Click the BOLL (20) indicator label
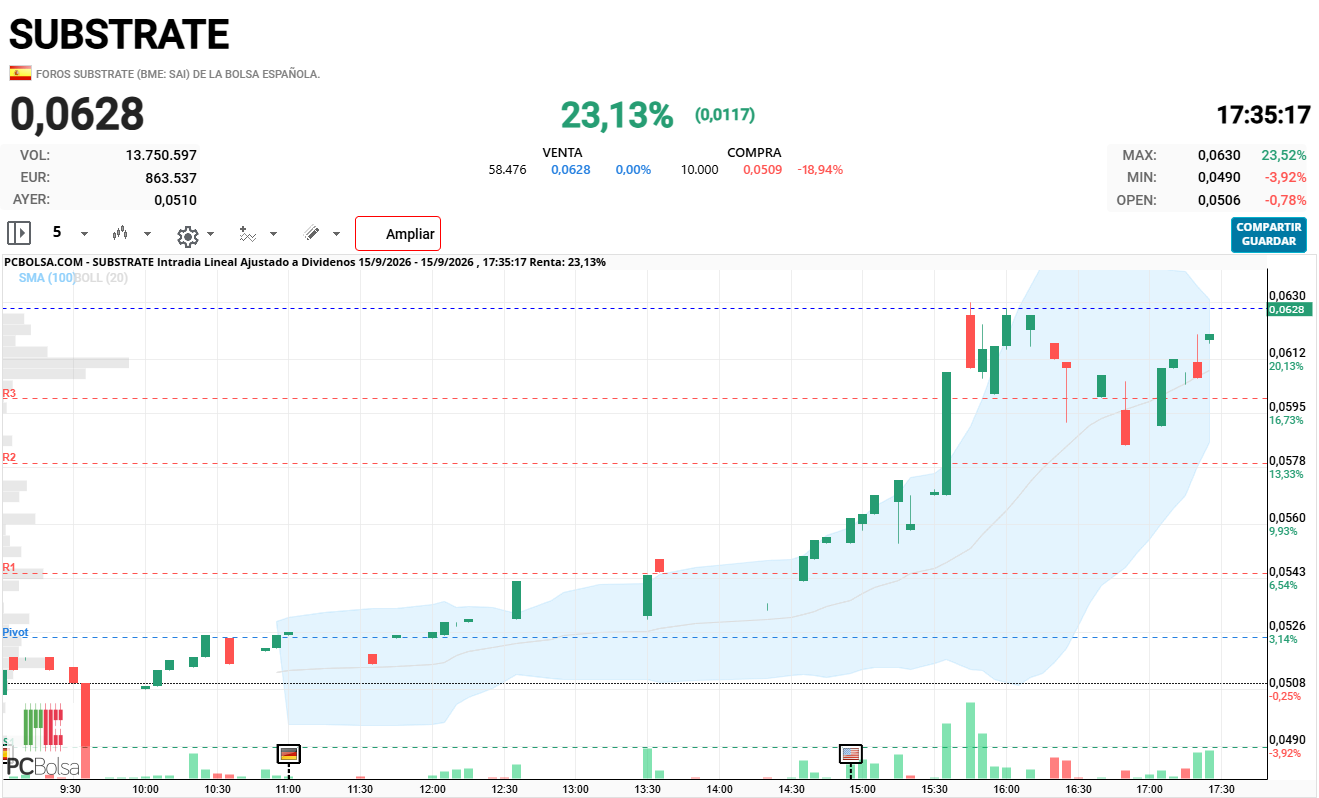 [x=102, y=277]
